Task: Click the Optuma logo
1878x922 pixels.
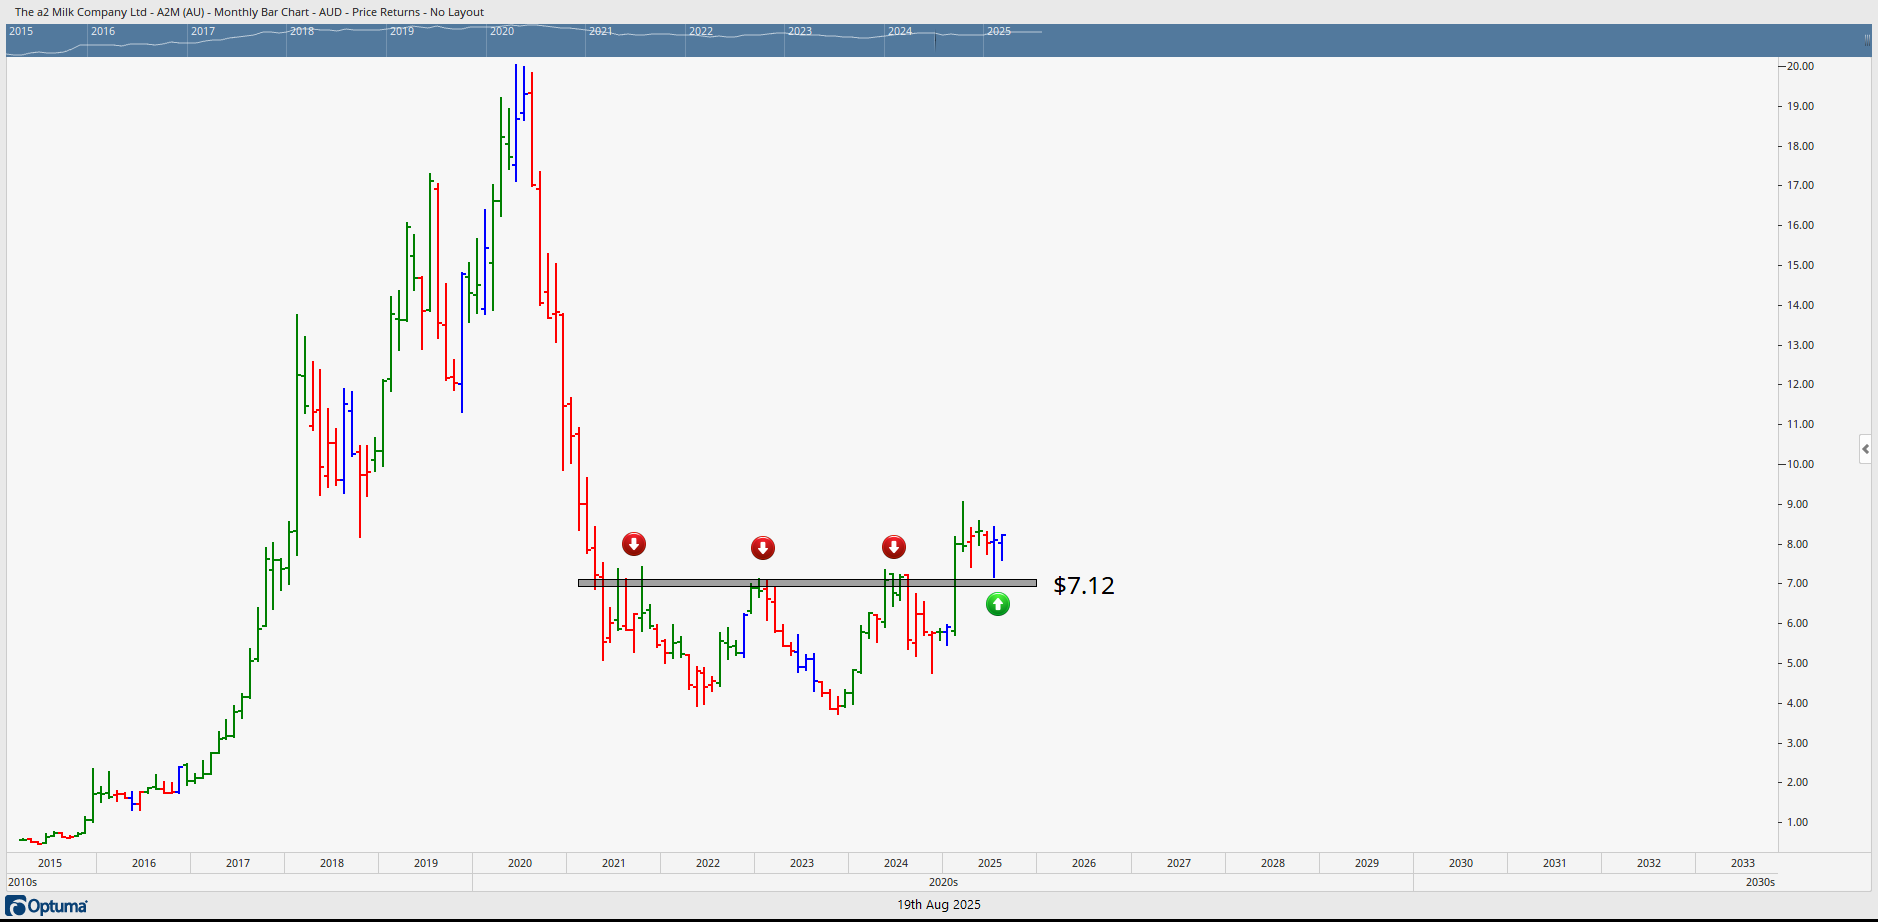Action: click(47, 906)
